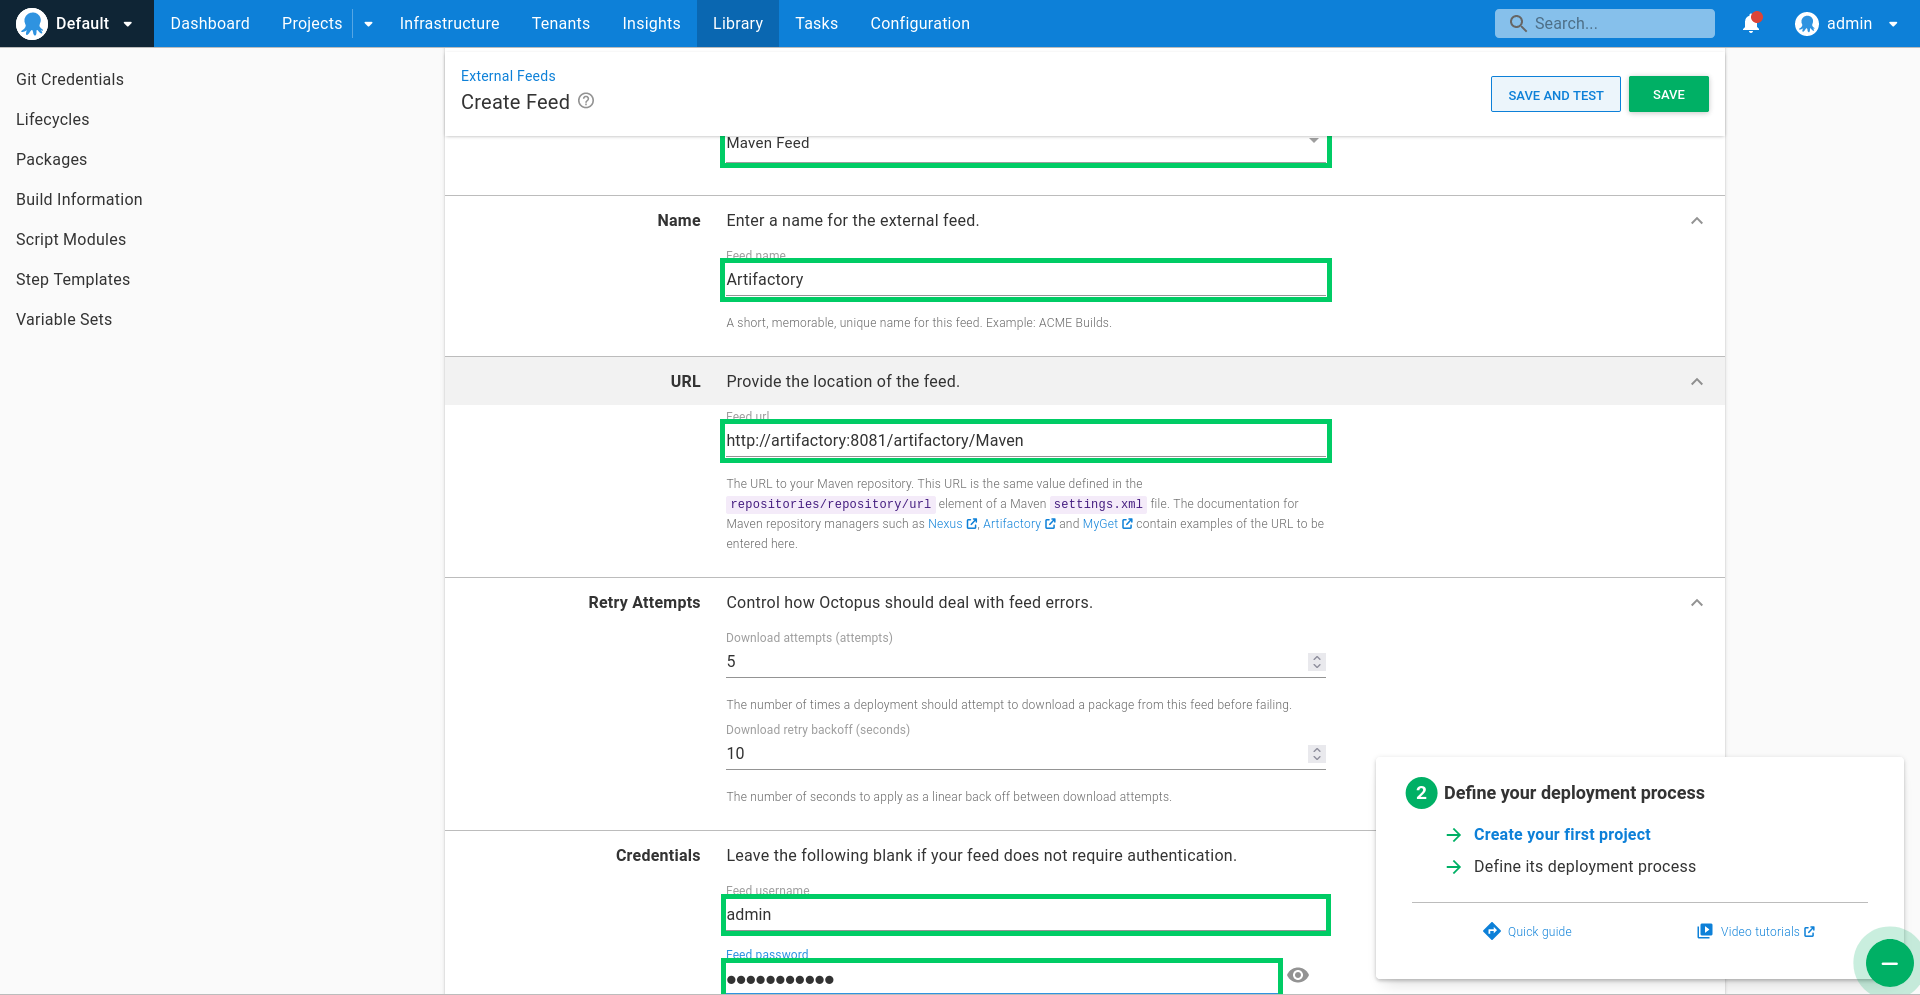The width and height of the screenshot is (1920, 995).
Task: Open Variable Sets in sidebar
Action: pos(64,319)
